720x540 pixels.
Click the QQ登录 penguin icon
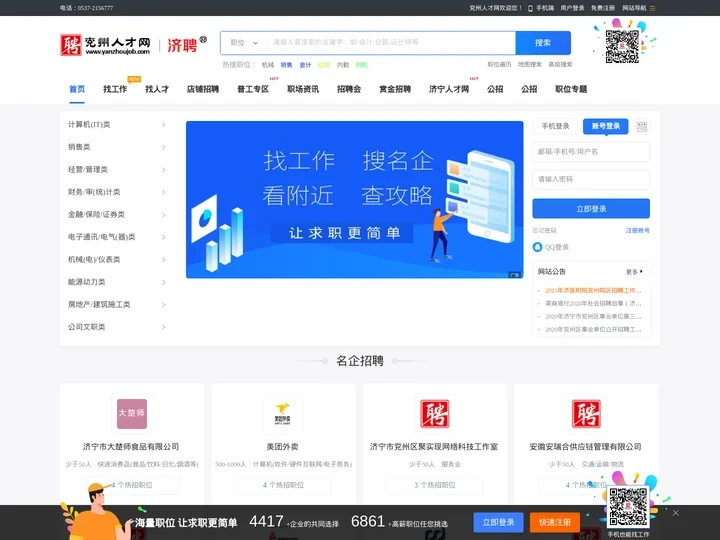(537, 247)
